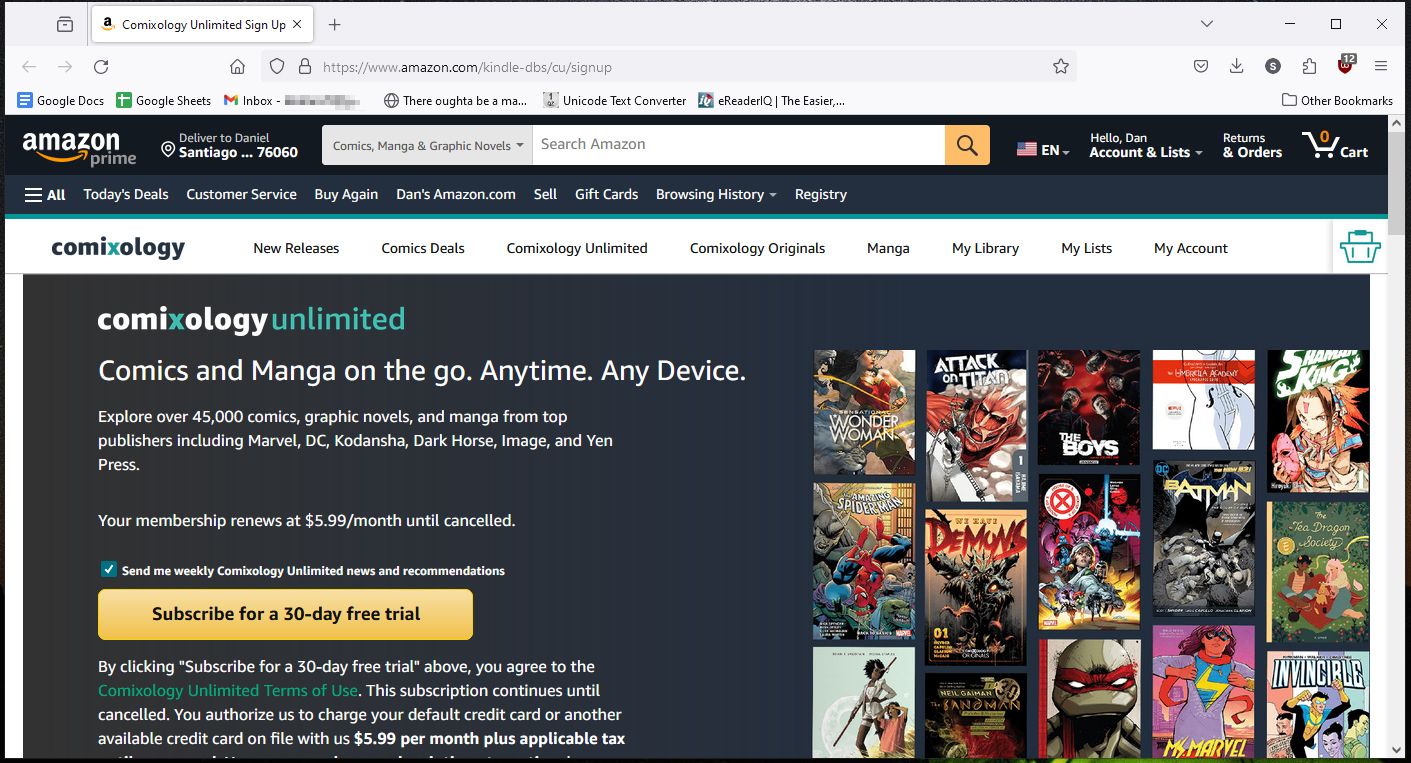Click the orange search magnifier button

967,145
